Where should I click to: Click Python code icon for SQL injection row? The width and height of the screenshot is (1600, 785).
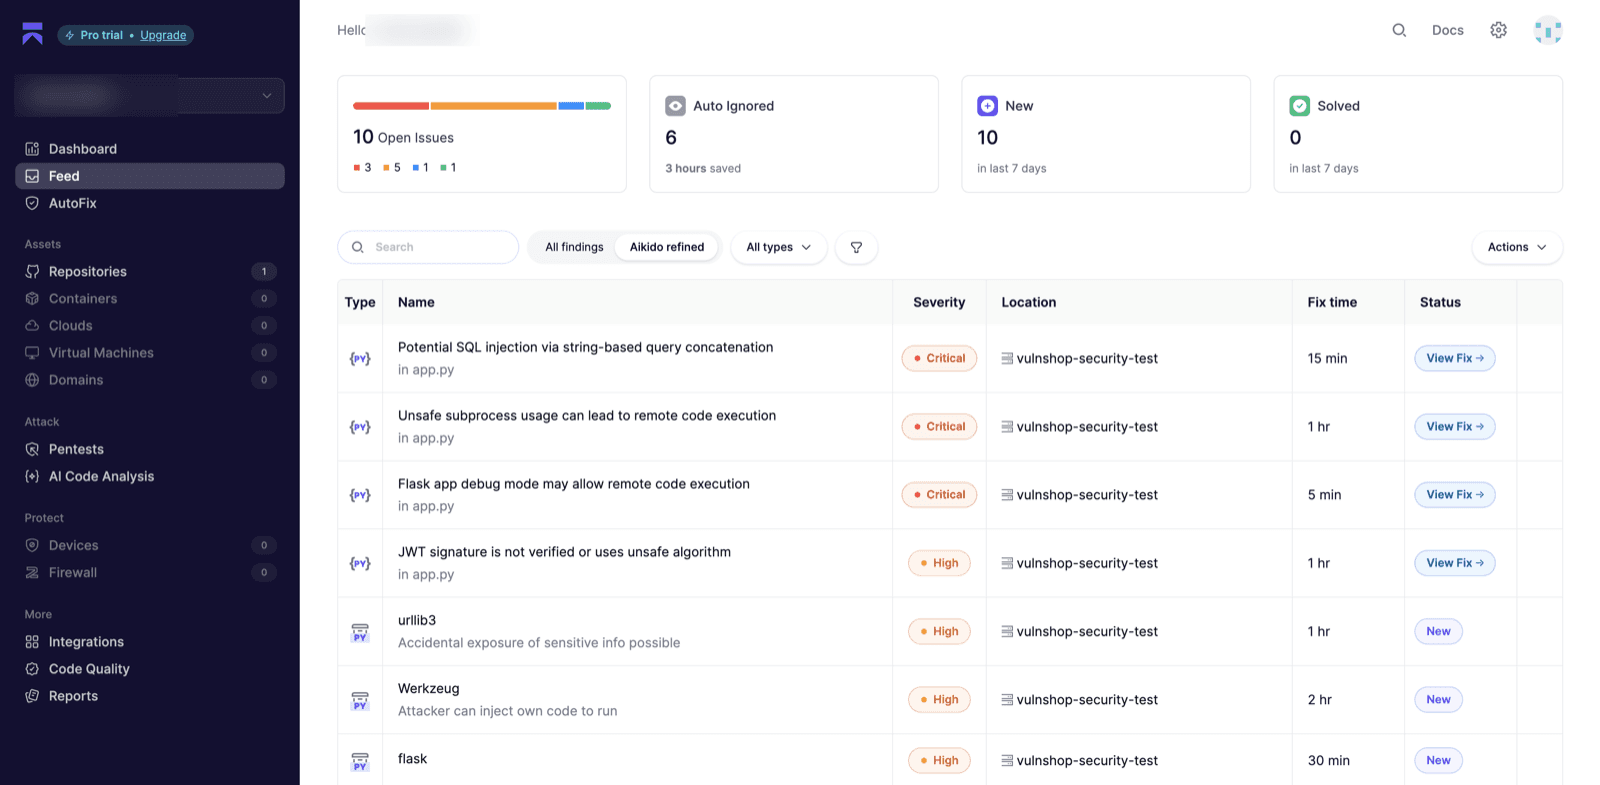pos(360,358)
